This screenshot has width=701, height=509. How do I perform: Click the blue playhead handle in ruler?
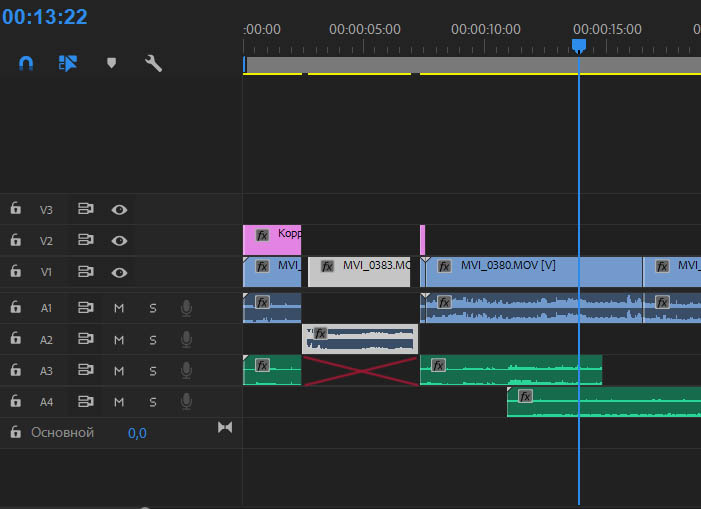[x=579, y=46]
